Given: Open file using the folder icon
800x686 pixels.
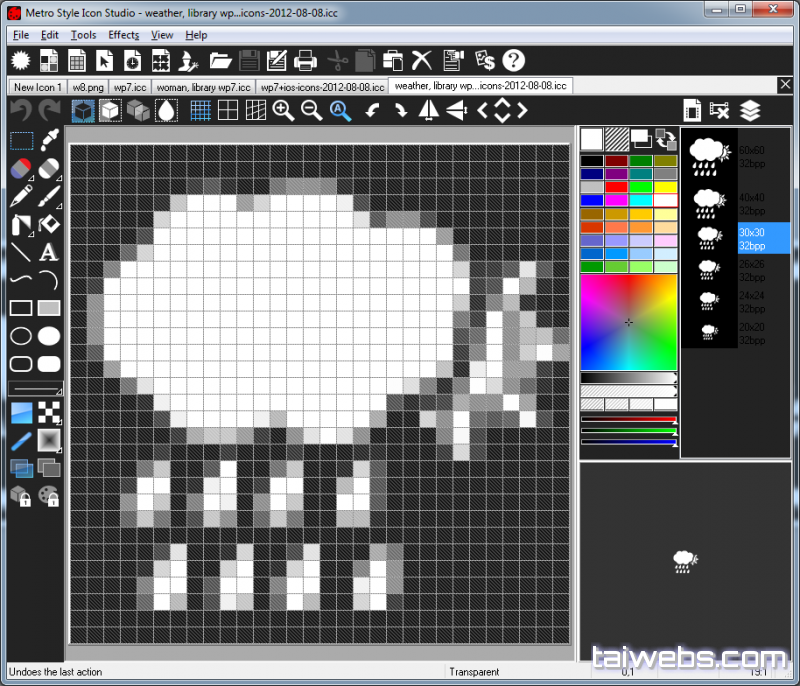Looking at the screenshot, I should [220, 61].
